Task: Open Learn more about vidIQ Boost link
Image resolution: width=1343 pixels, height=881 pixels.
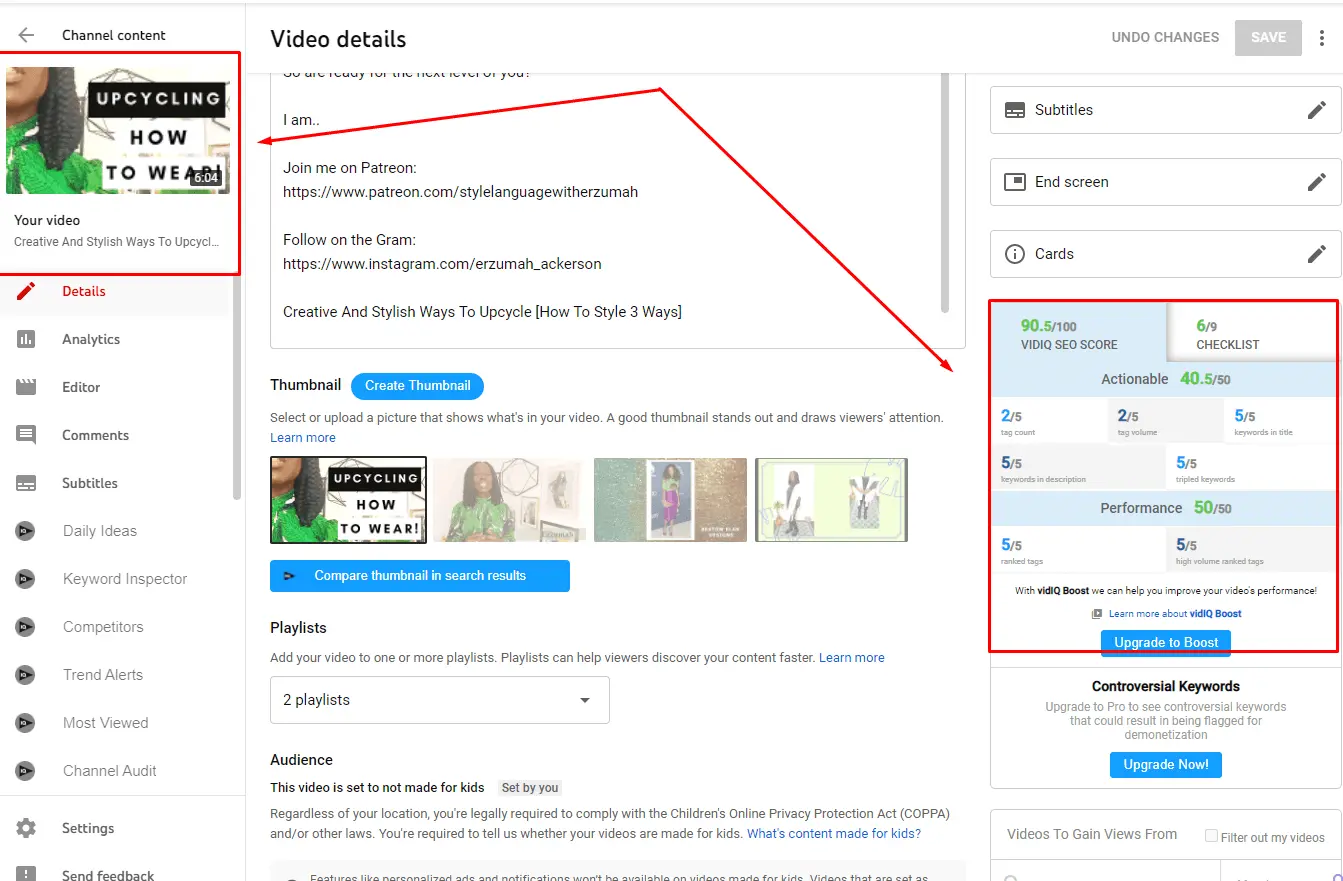Action: 1175,614
